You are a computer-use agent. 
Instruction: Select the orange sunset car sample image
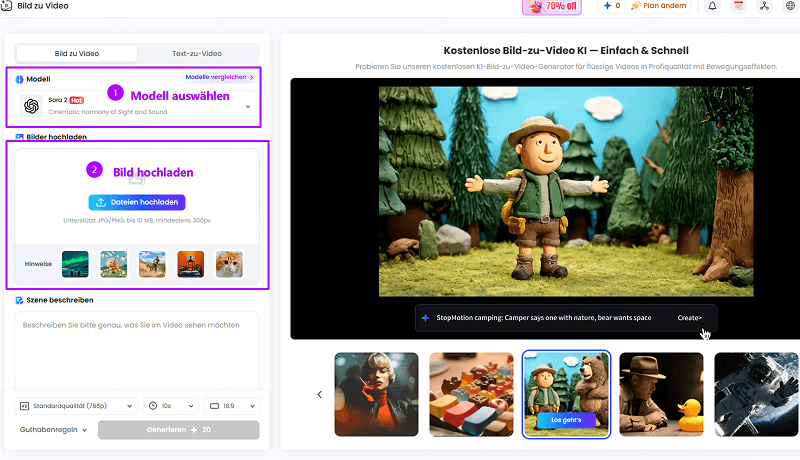pos(191,264)
